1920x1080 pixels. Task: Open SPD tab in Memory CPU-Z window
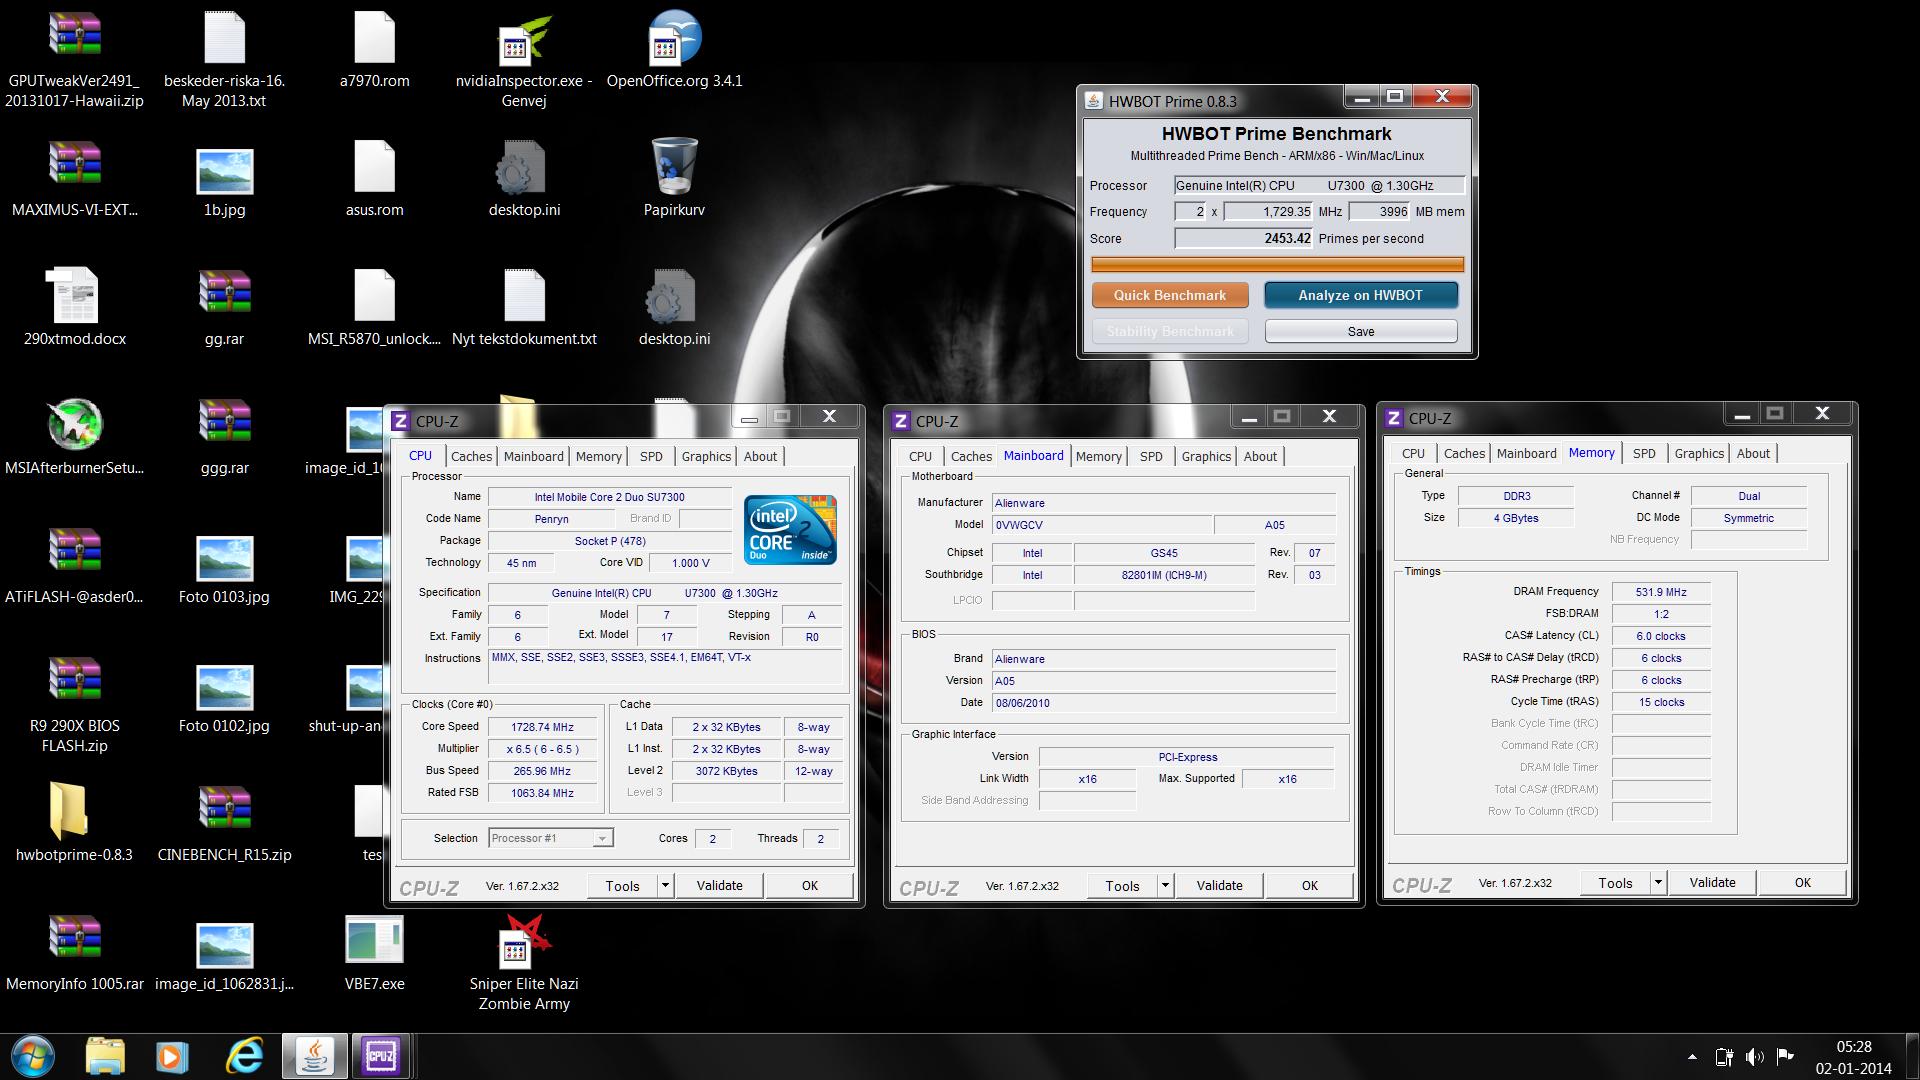tap(1644, 453)
